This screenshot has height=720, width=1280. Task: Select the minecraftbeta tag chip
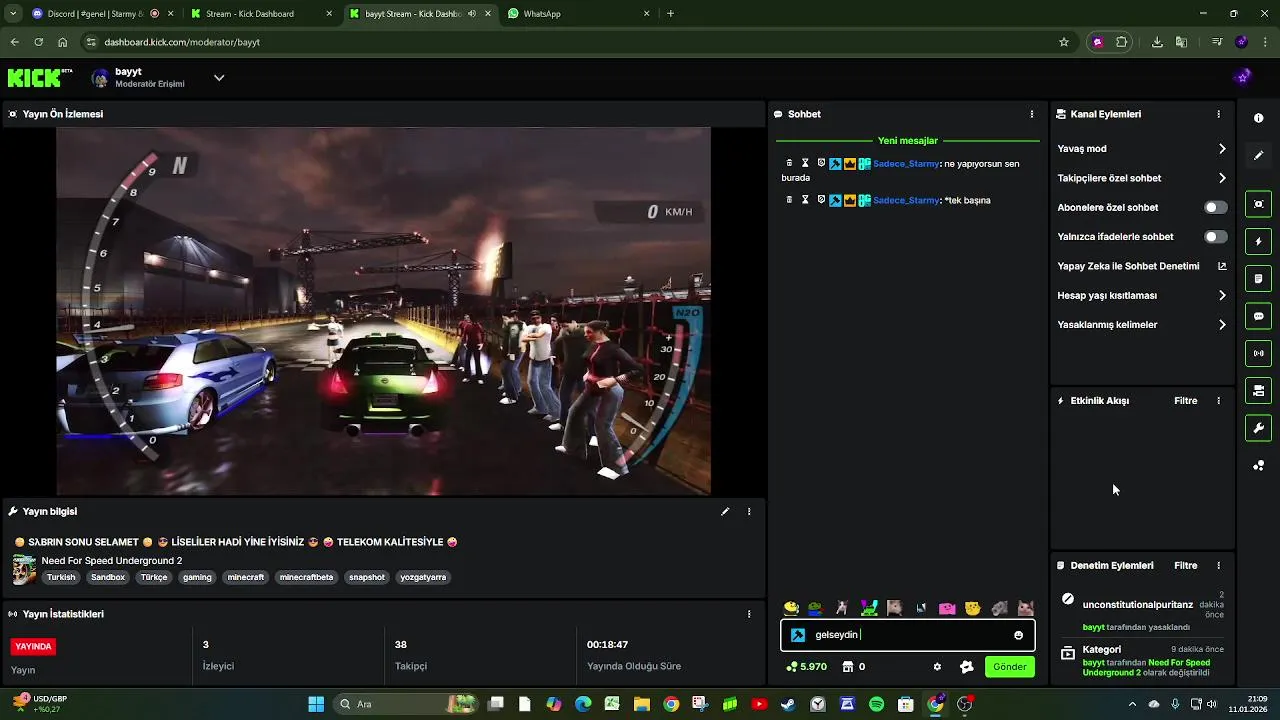tap(306, 577)
